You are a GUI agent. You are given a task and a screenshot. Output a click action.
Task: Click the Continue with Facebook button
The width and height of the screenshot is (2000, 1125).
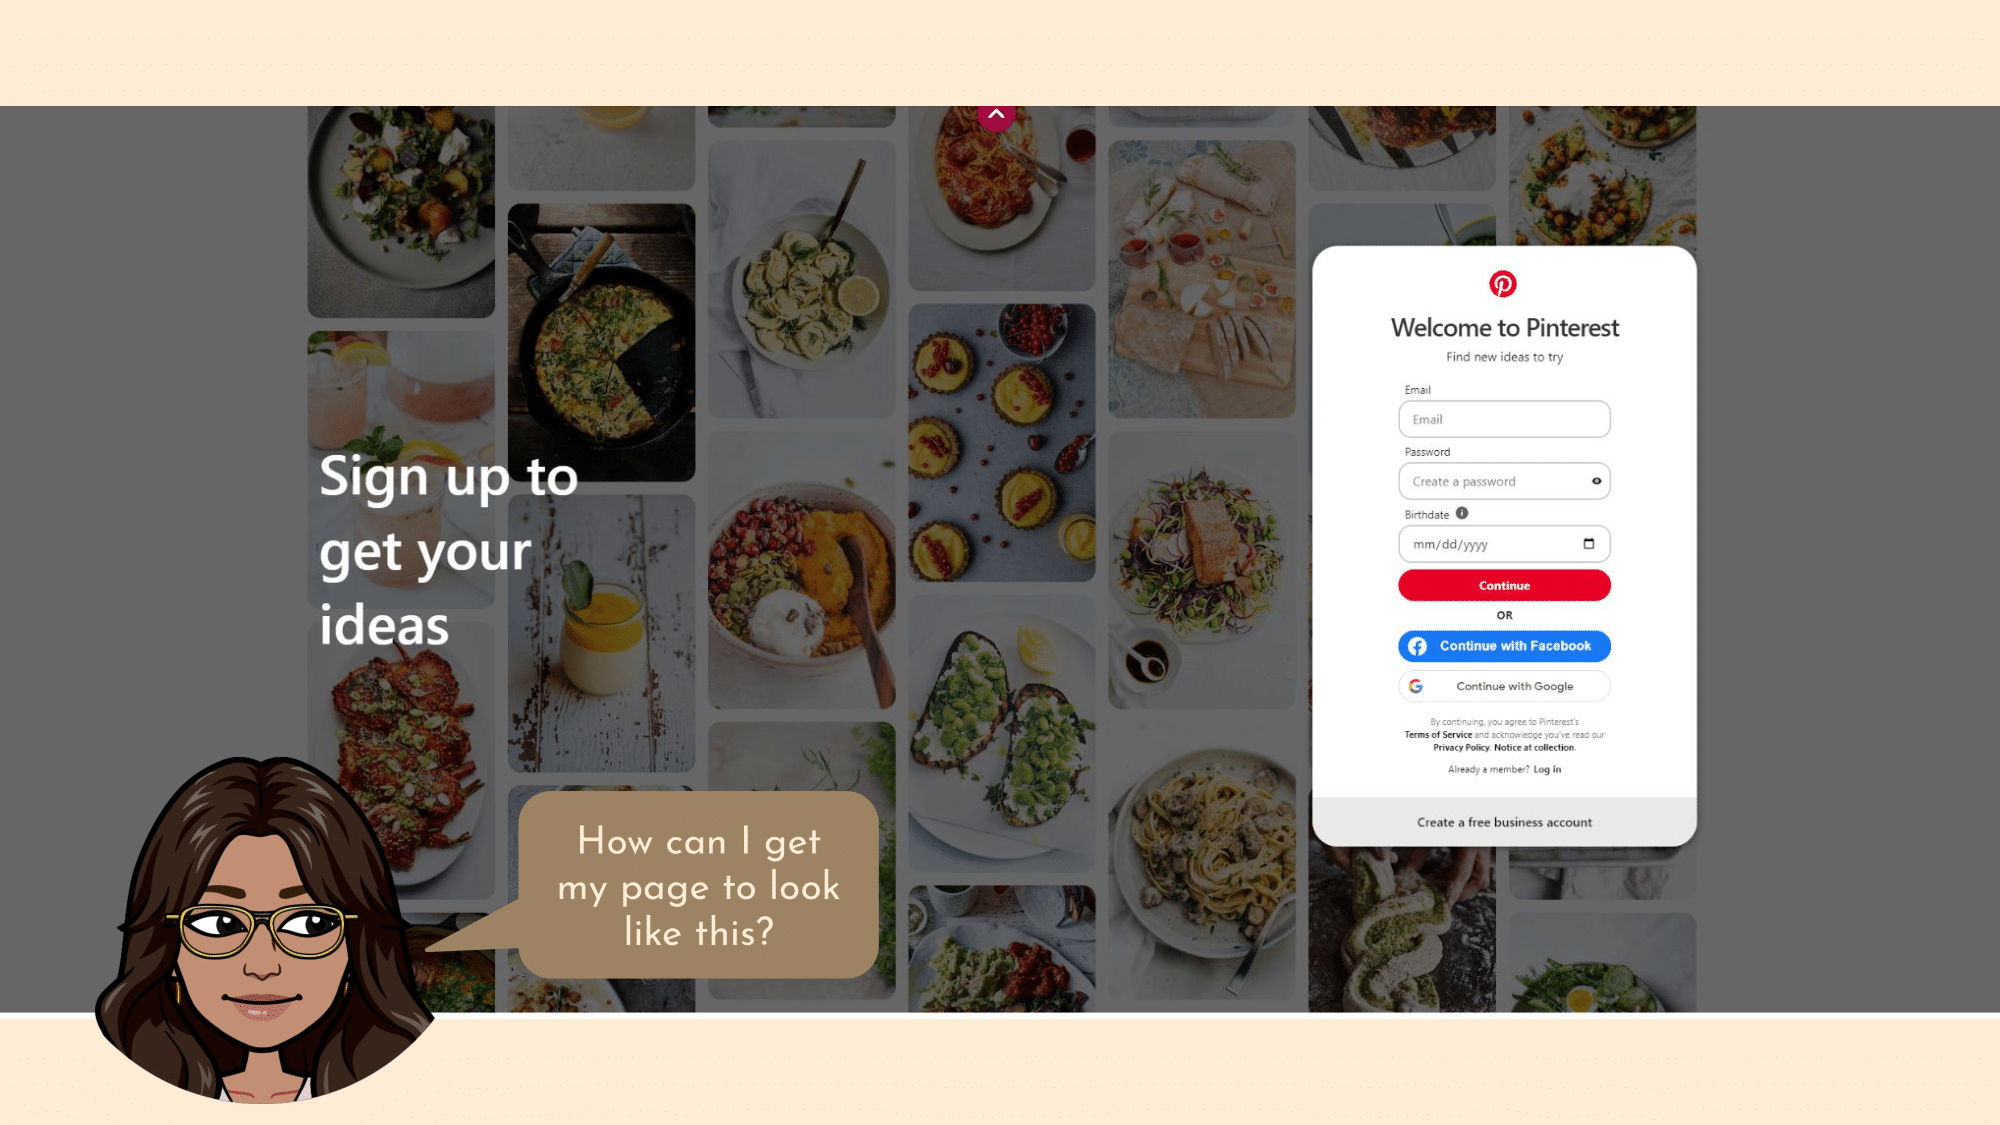[1504, 646]
